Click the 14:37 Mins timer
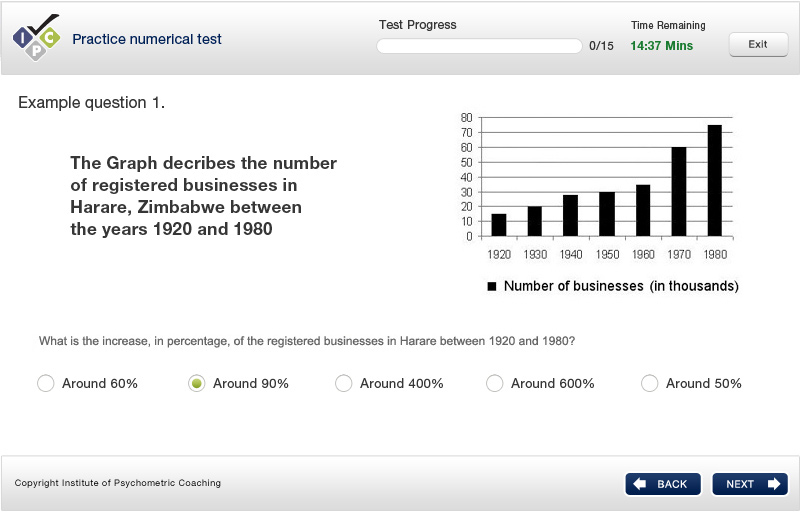Viewport: 800px width, 512px height. coord(661,46)
